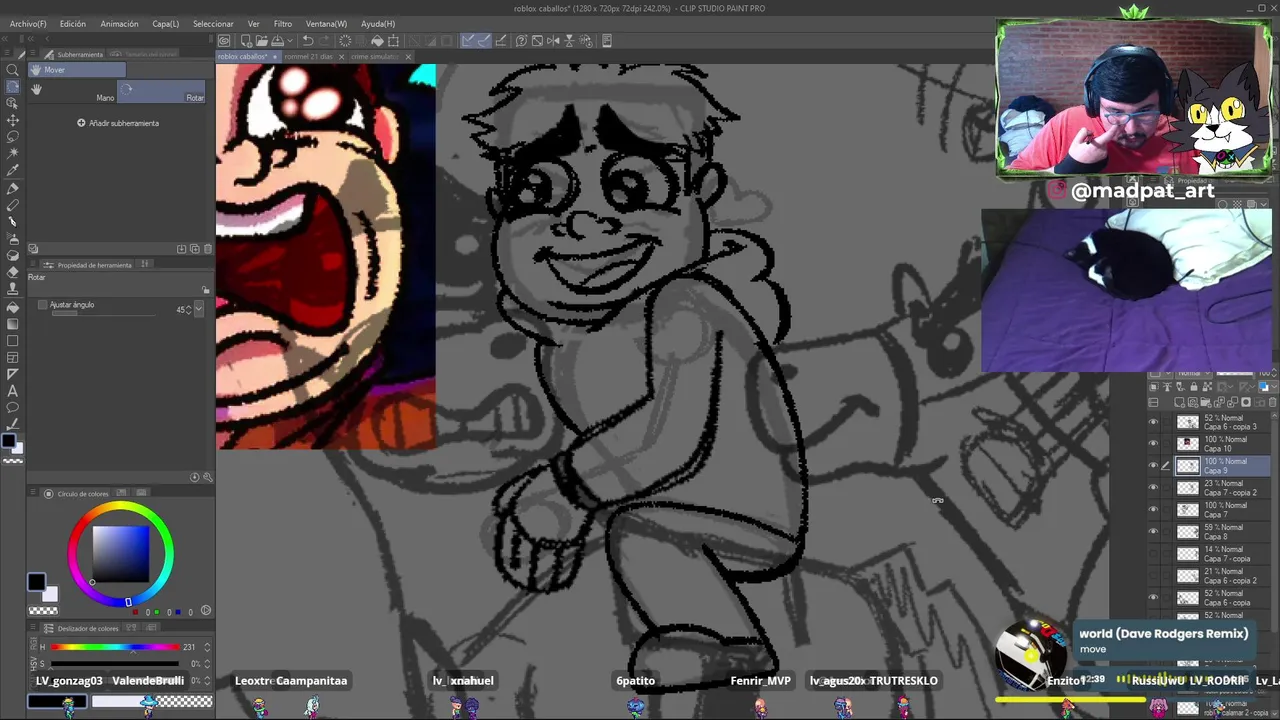Toggle visibility of layer Capa 8

tap(1153, 532)
